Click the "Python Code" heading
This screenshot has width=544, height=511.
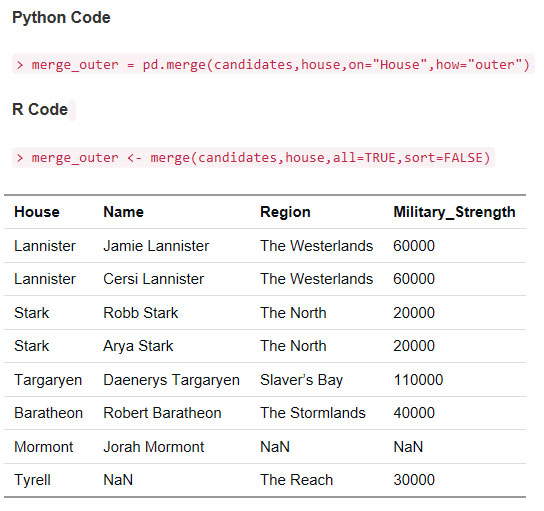tap(61, 18)
